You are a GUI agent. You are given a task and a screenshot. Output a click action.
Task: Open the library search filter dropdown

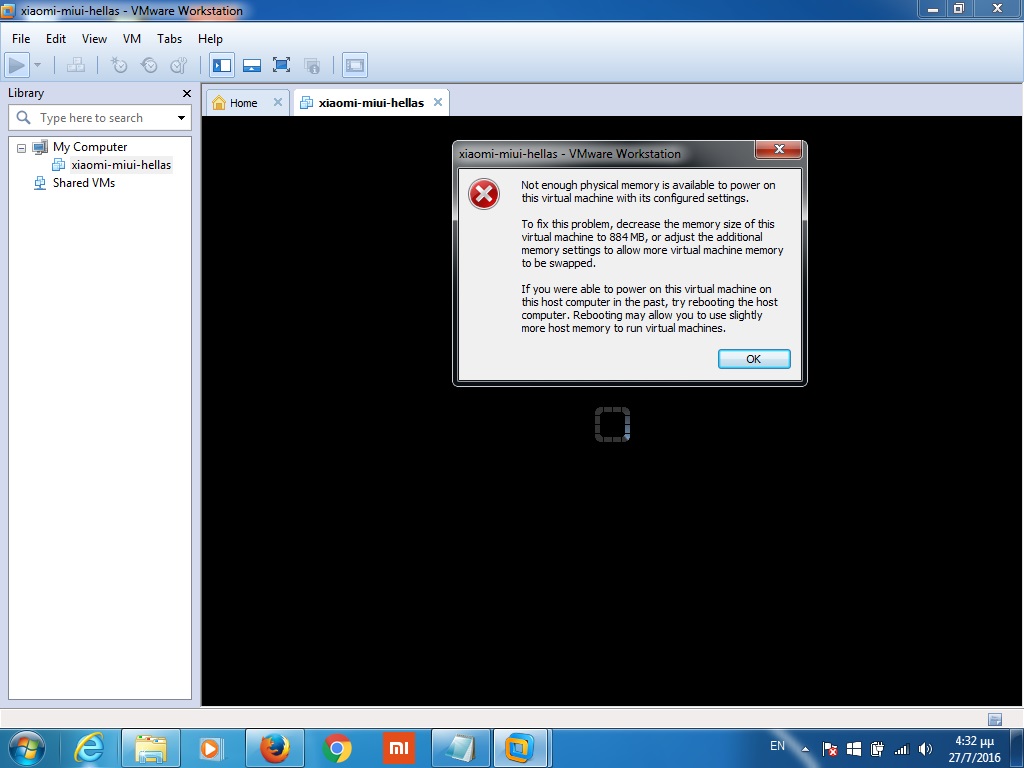tap(181, 118)
